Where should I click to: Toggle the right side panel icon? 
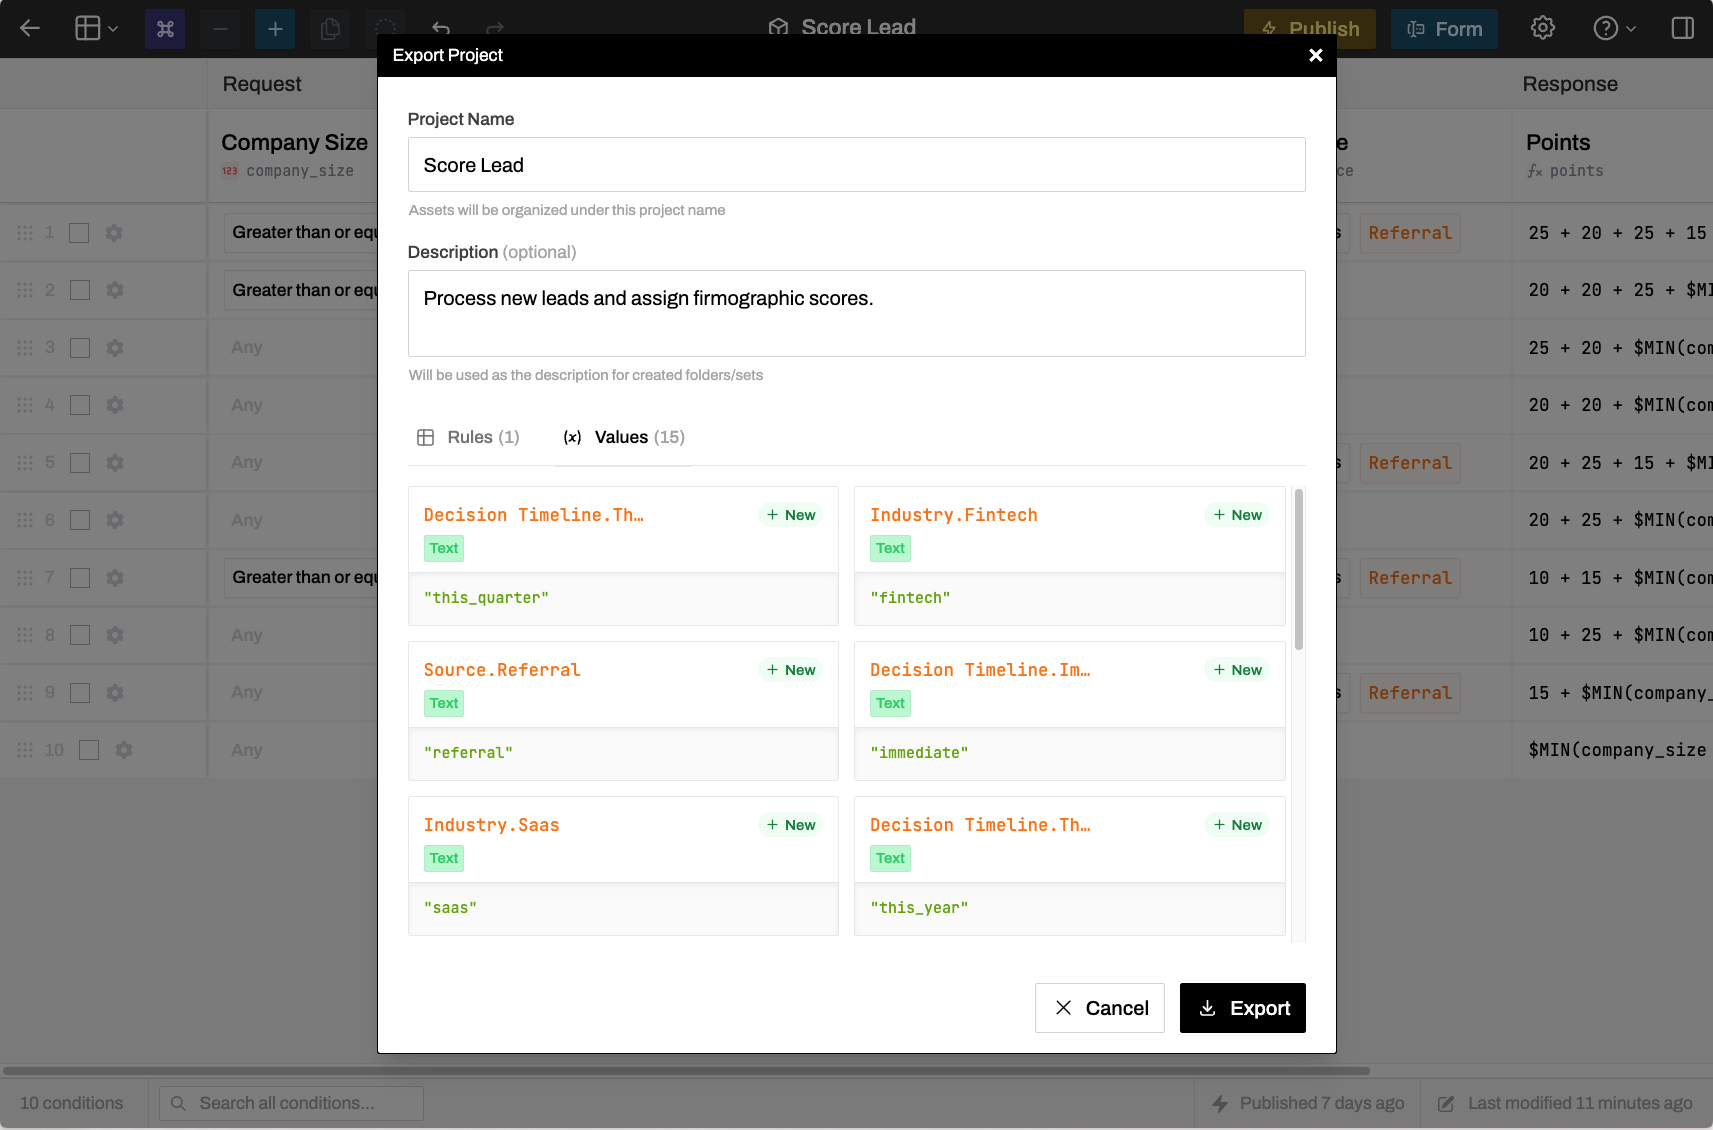(1682, 28)
